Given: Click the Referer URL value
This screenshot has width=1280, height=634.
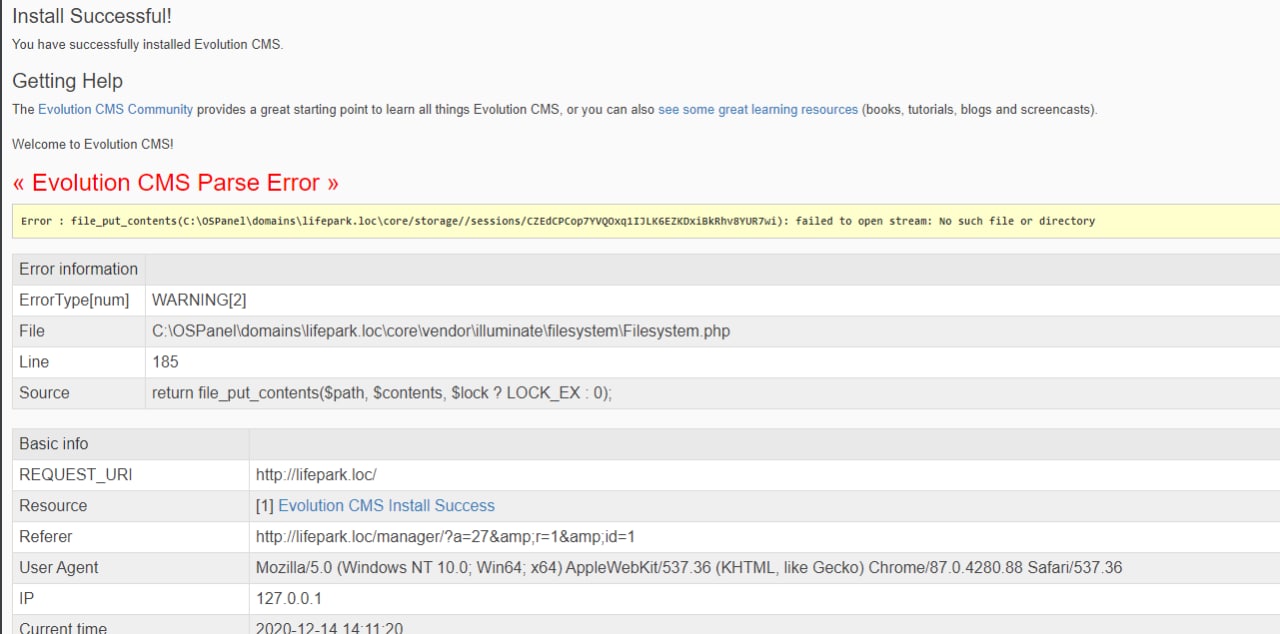Looking at the screenshot, I should [x=445, y=537].
